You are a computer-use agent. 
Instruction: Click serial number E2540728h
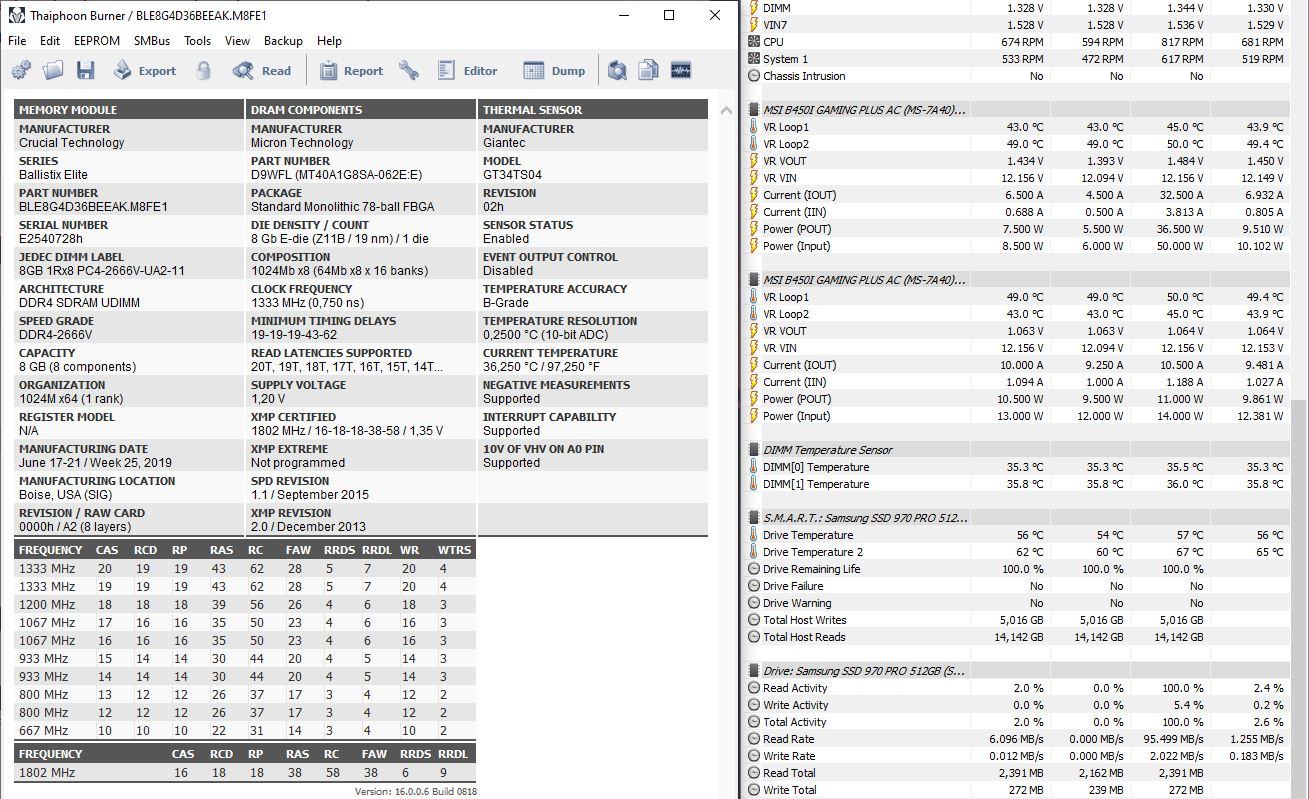click(x=51, y=239)
